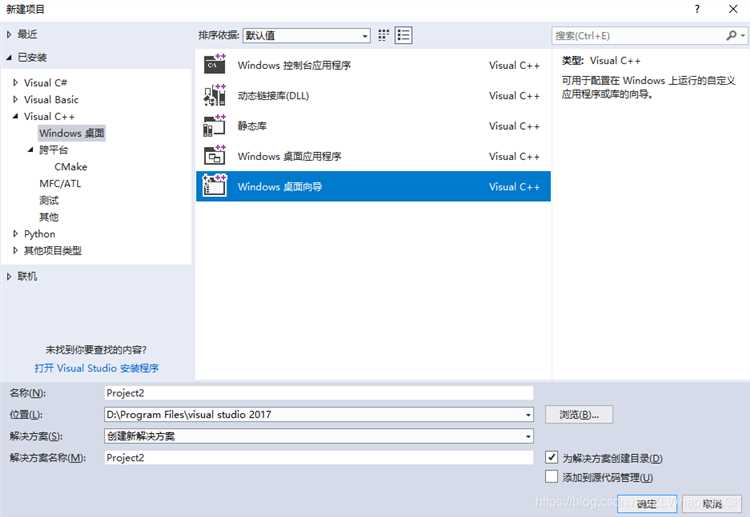Expand the other project types node arrow
This screenshot has width=750, height=517.
[x=15, y=251]
